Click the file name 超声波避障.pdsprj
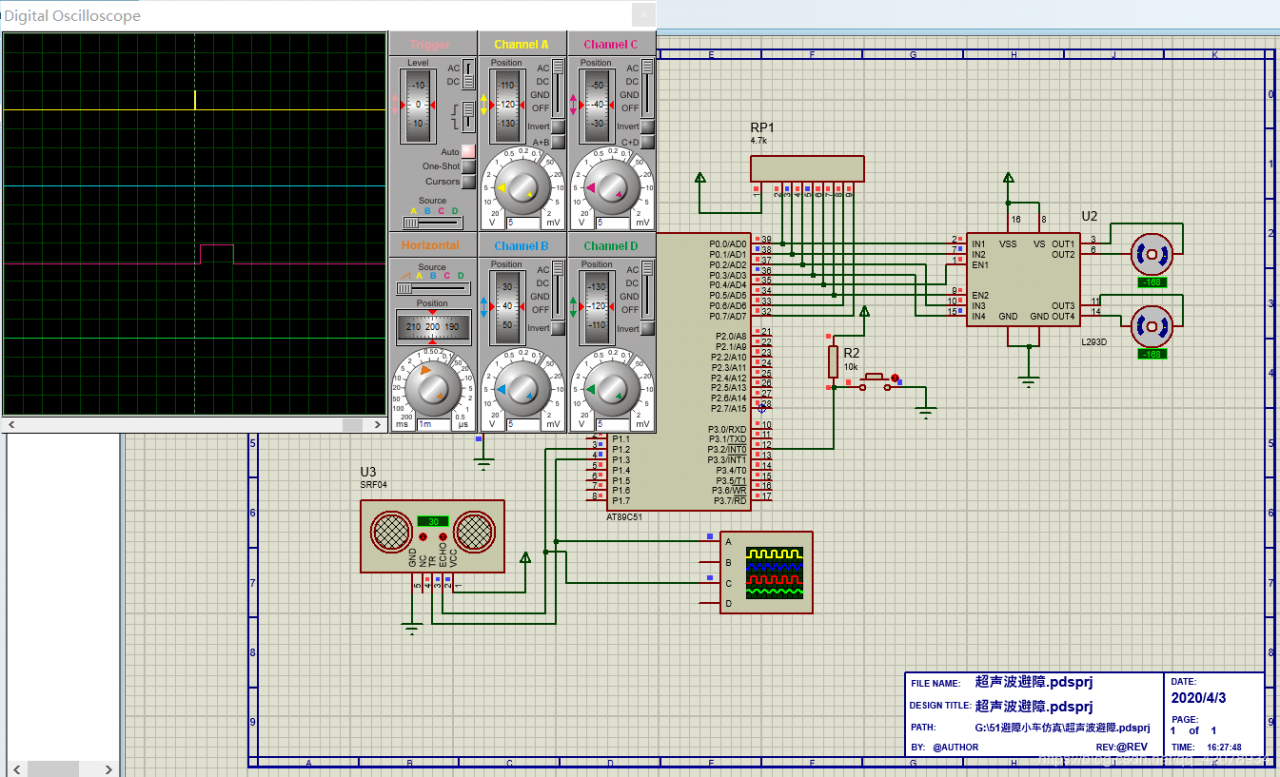1280x777 pixels. click(1034, 683)
